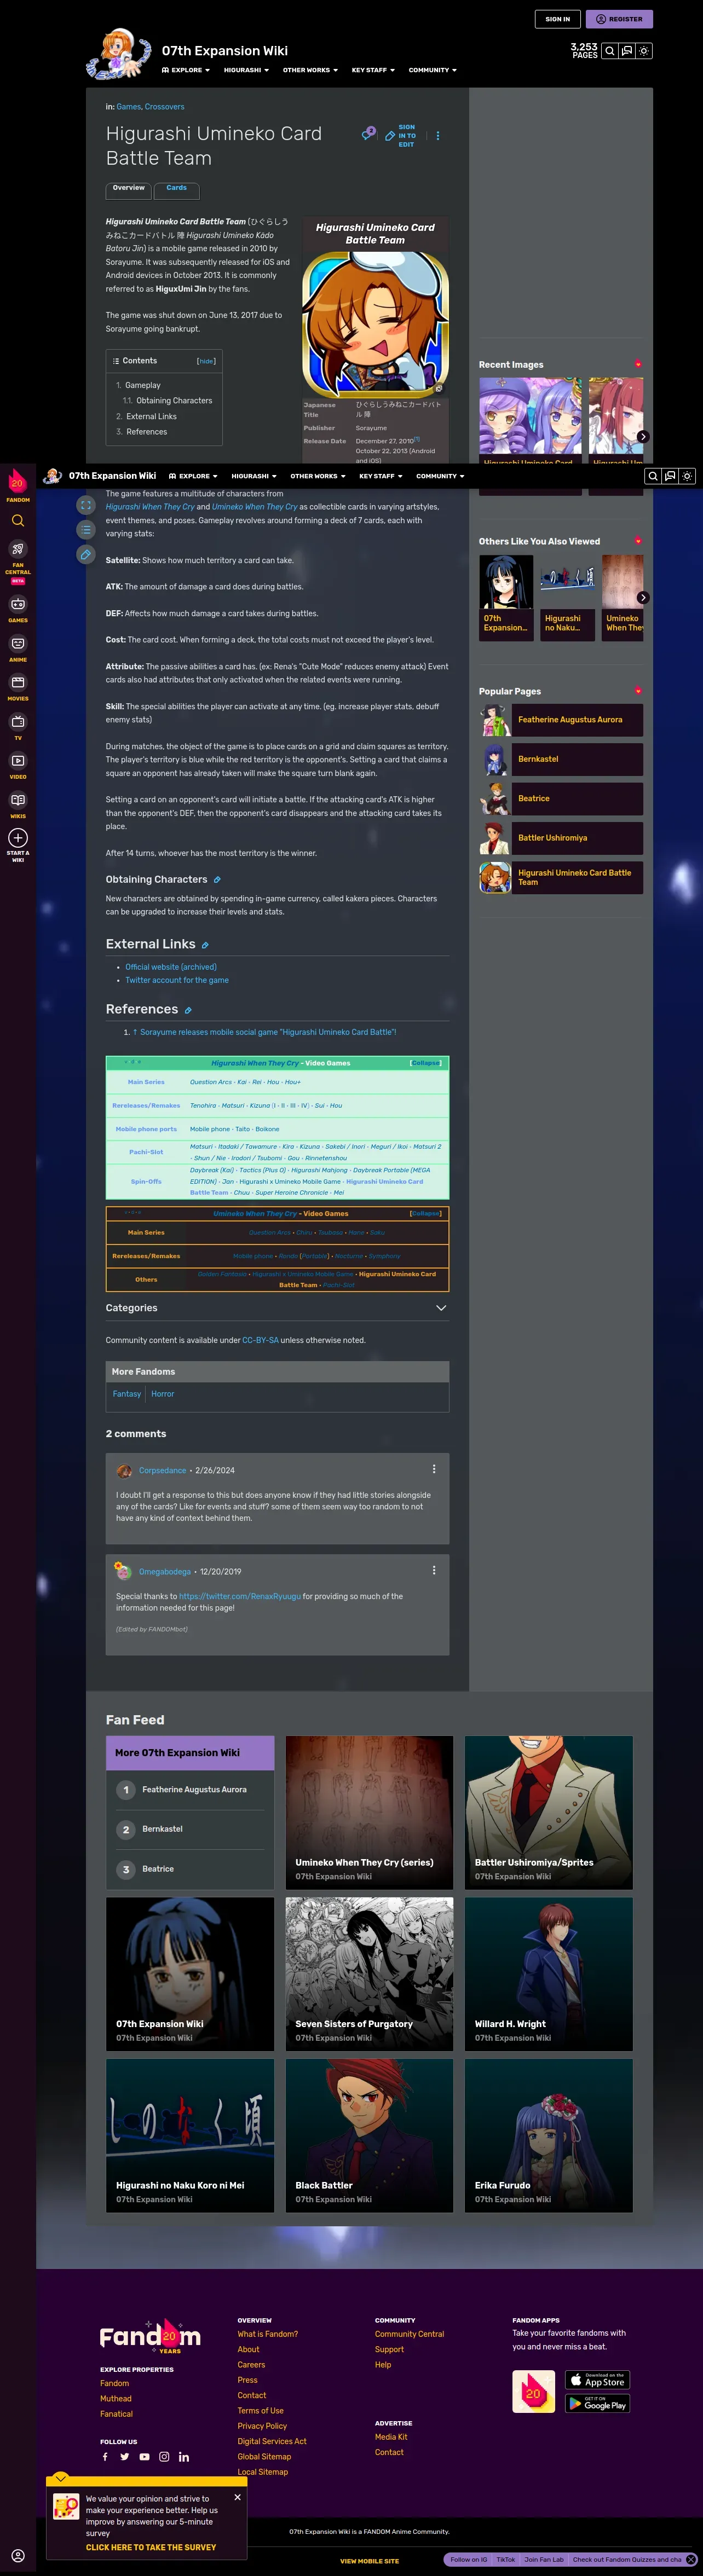Open Fandom LinkedIn footer icon
The height and width of the screenshot is (2576, 703).
pyautogui.click(x=184, y=2456)
